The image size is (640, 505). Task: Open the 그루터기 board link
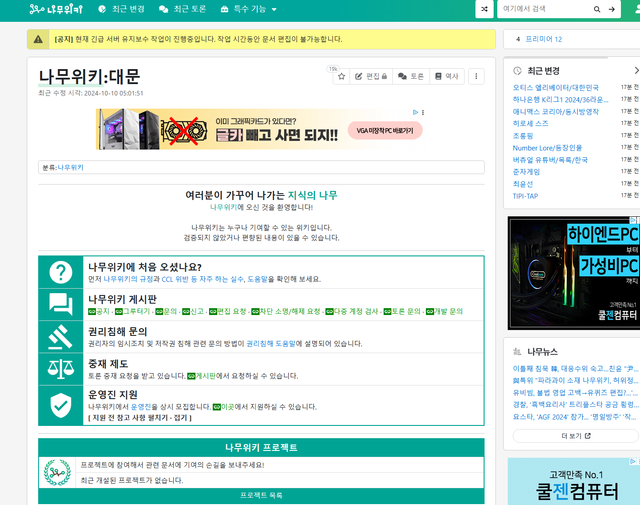point(133,311)
